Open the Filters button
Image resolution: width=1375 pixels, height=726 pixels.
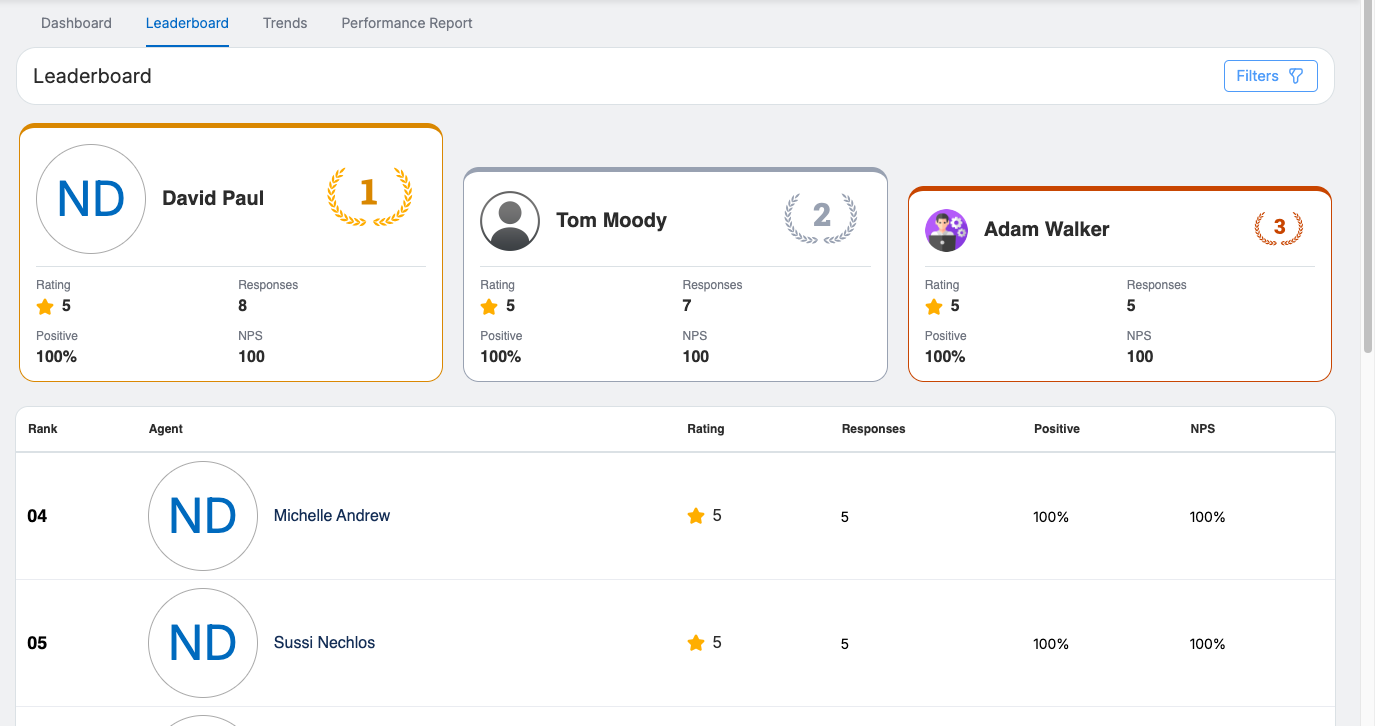(1270, 76)
